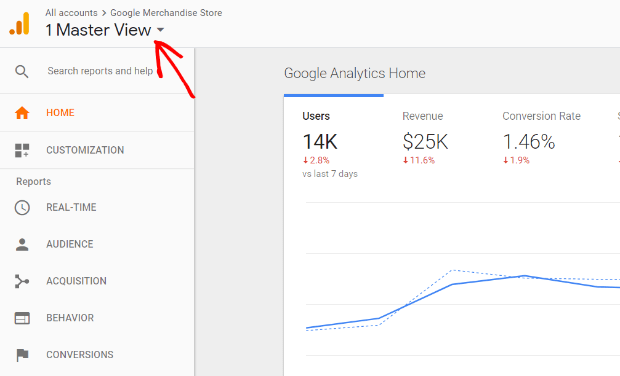This screenshot has width=620, height=376.
Task: Click the Google Merchandise Store breadcrumb
Action: (166, 13)
